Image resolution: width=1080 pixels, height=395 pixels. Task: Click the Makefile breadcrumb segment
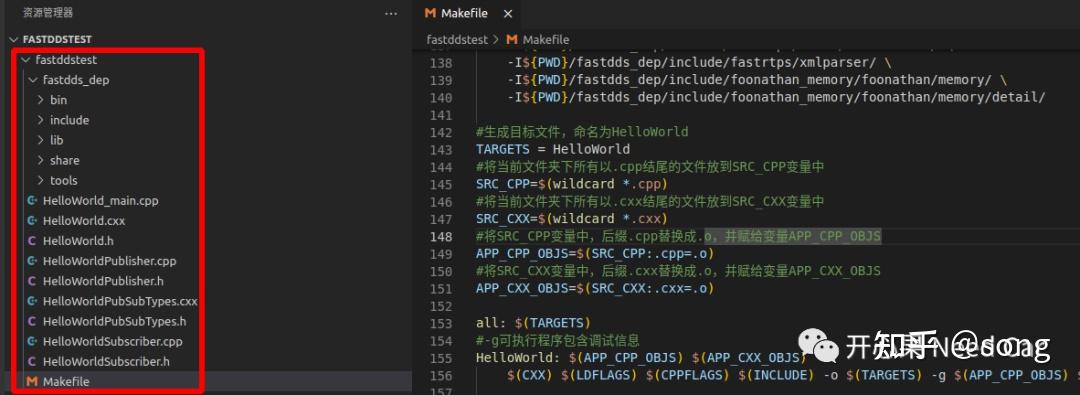pyautogui.click(x=546, y=40)
